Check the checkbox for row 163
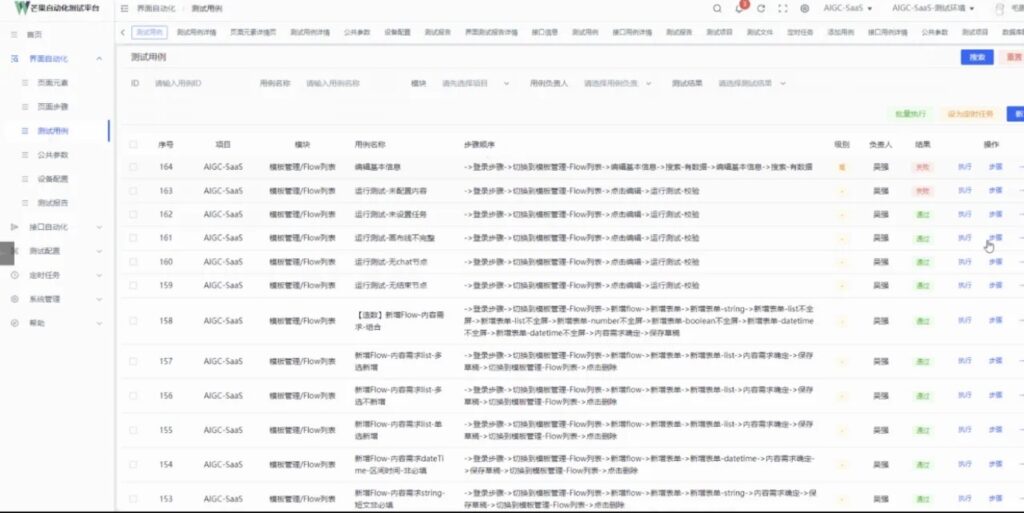 (x=133, y=191)
